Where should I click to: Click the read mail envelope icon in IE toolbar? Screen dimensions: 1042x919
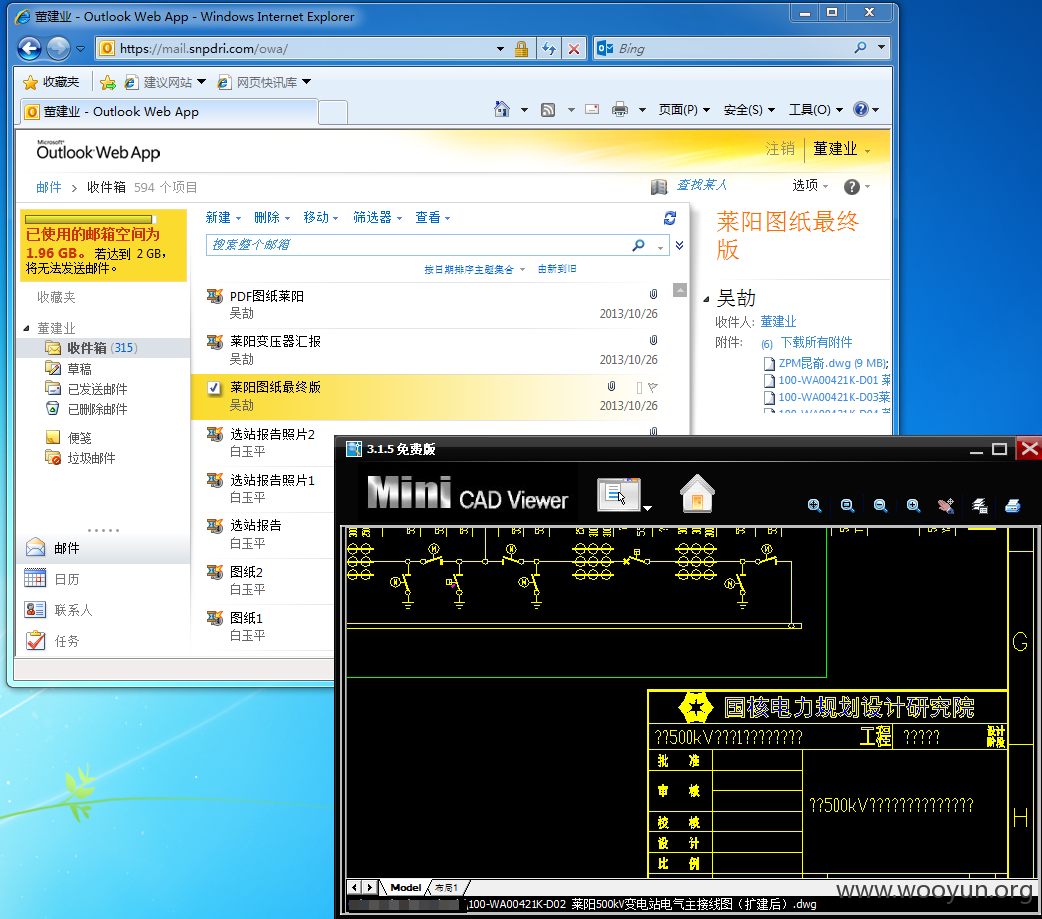(592, 109)
